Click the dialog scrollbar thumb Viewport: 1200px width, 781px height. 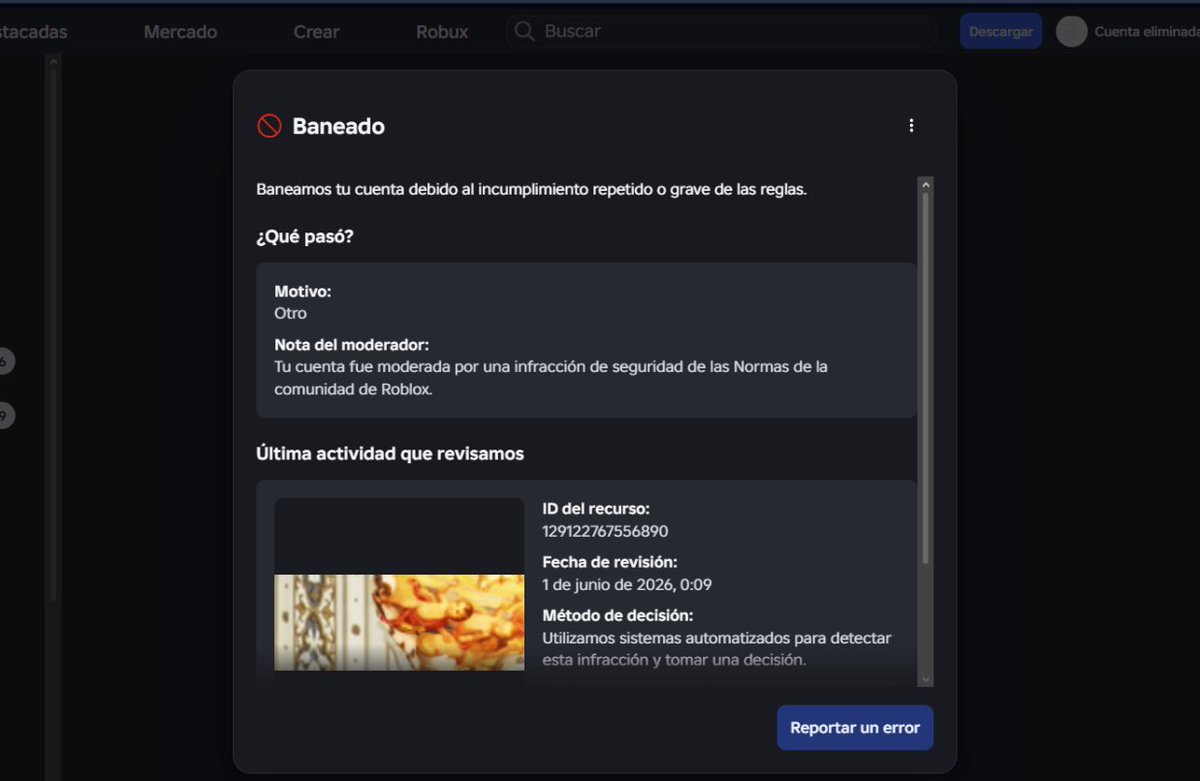(925, 378)
